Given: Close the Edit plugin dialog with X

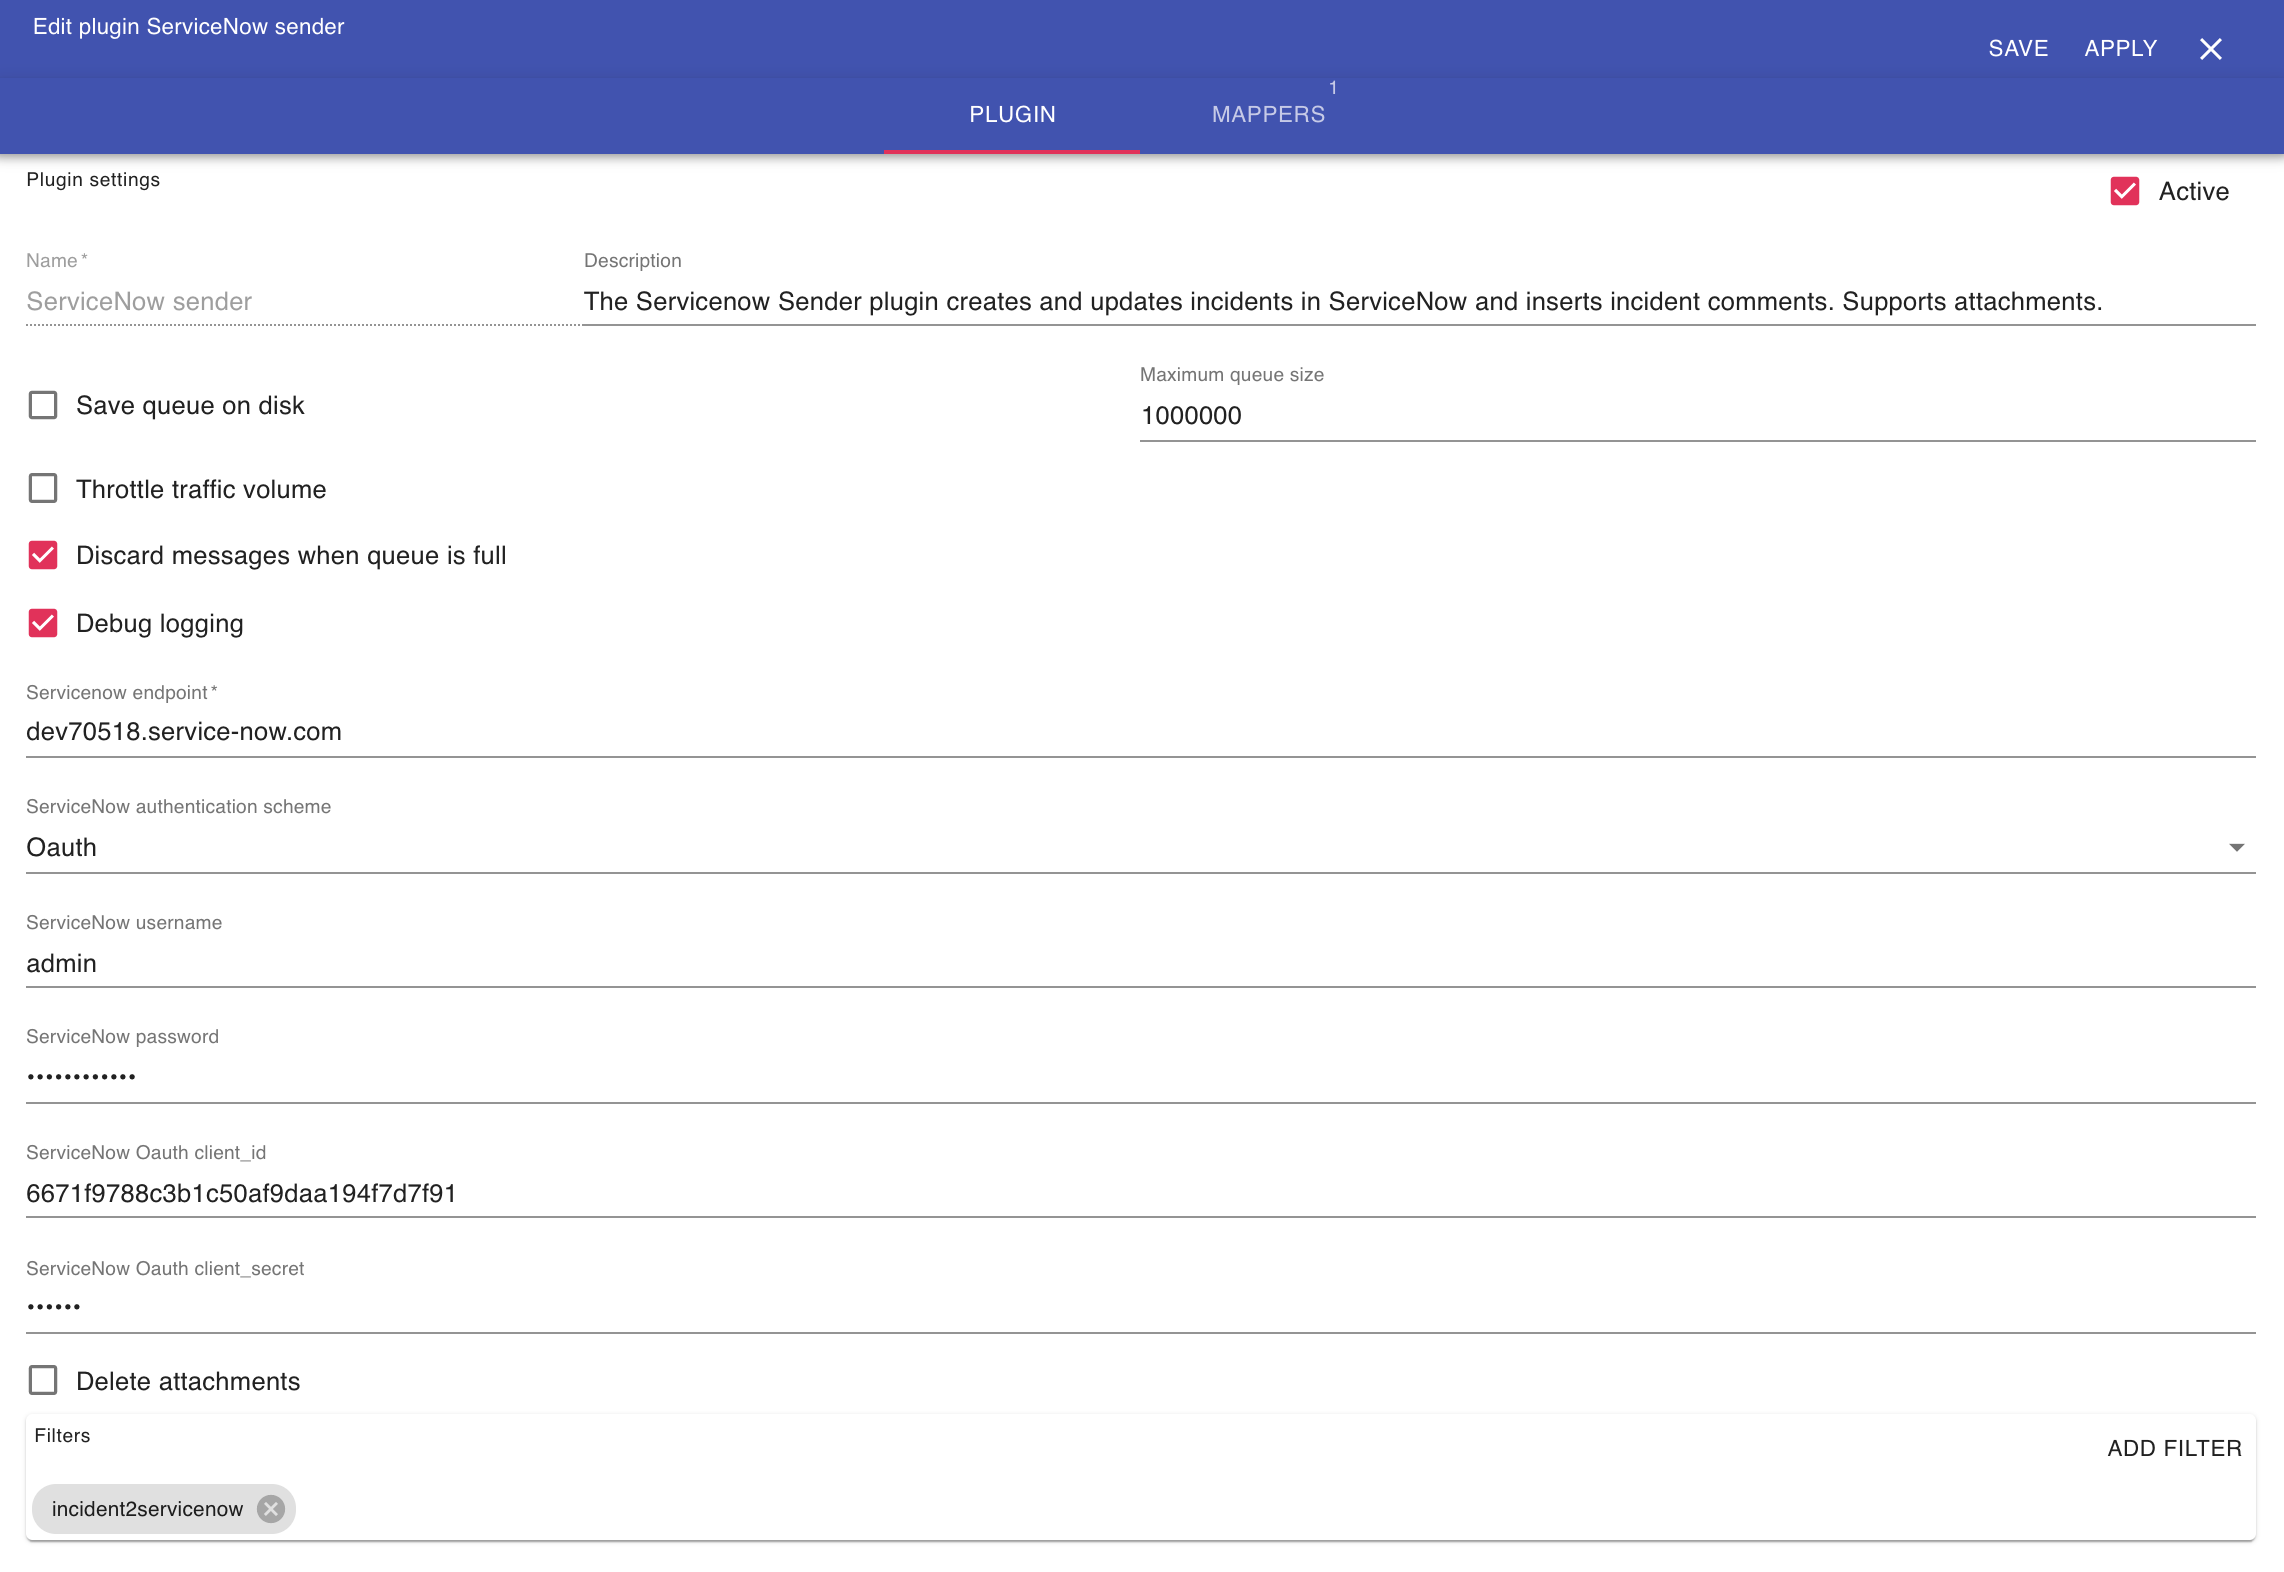Looking at the screenshot, I should coord(2210,49).
